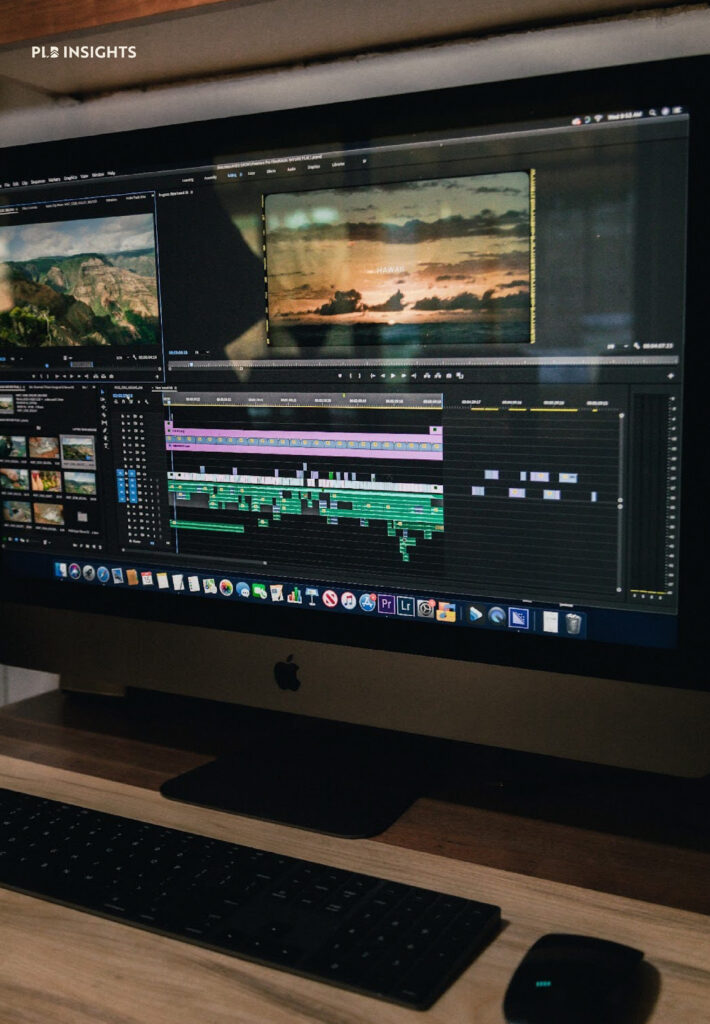Switch to the Audio workspace tab
710x1024 pixels.
tap(291, 168)
